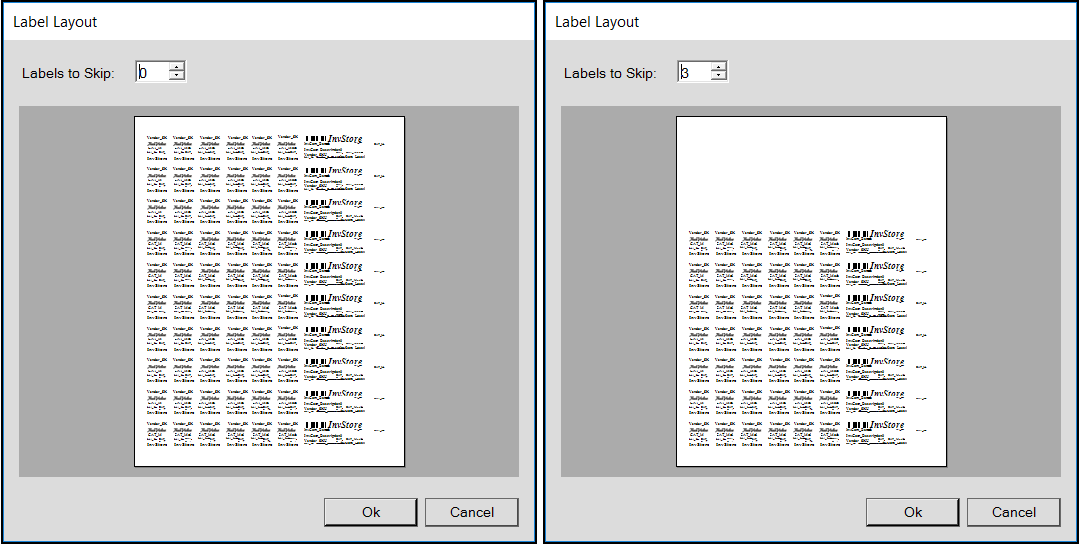Click the right window's Label Layout title
This screenshot has width=1079, height=544.
[597, 22]
